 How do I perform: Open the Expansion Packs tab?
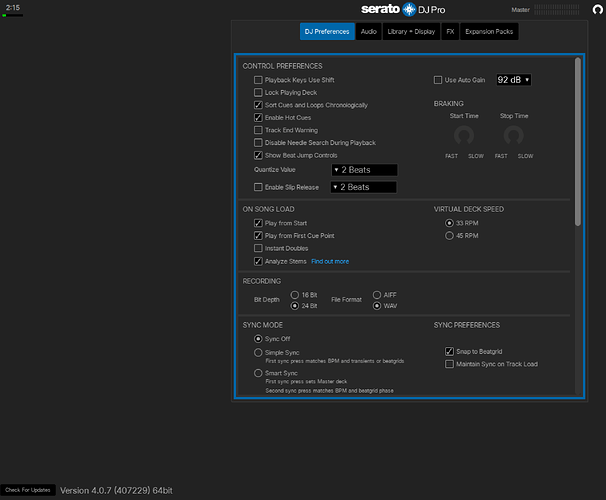[489, 31]
